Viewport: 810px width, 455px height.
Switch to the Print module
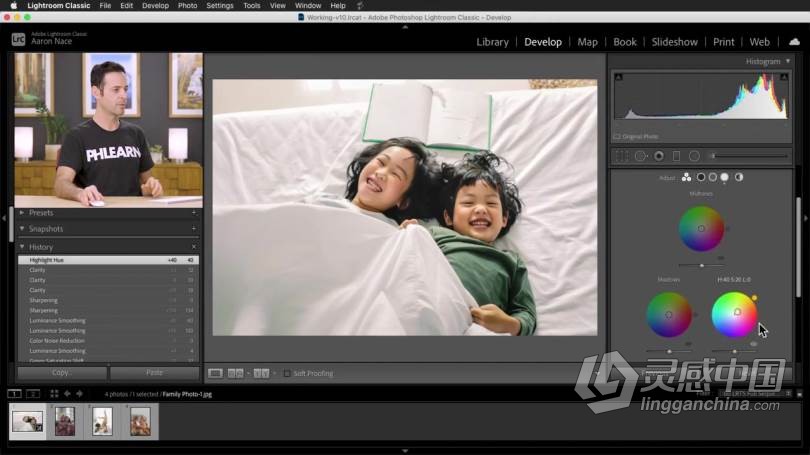pos(723,42)
